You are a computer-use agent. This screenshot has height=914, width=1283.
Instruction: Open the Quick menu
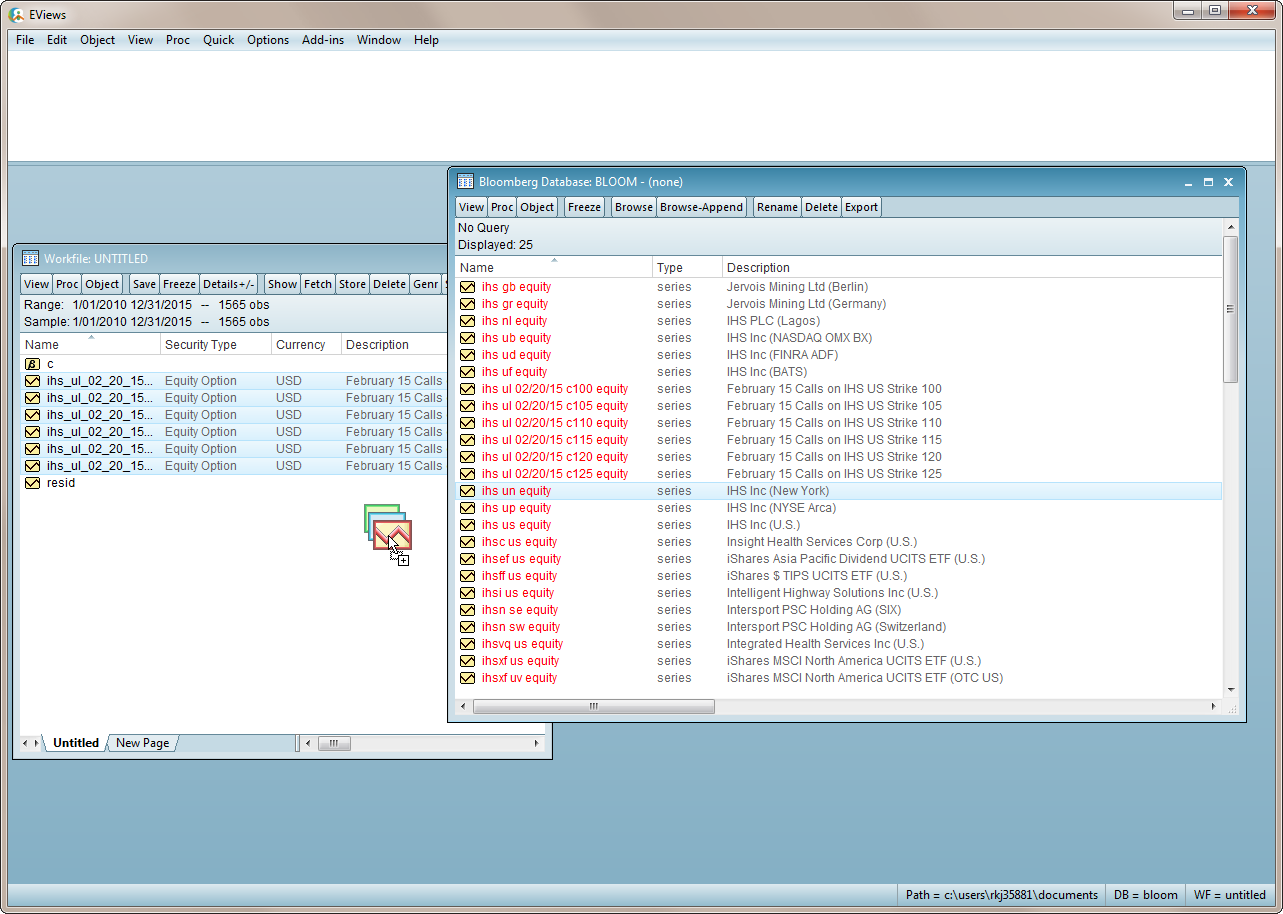pos(218,40)
